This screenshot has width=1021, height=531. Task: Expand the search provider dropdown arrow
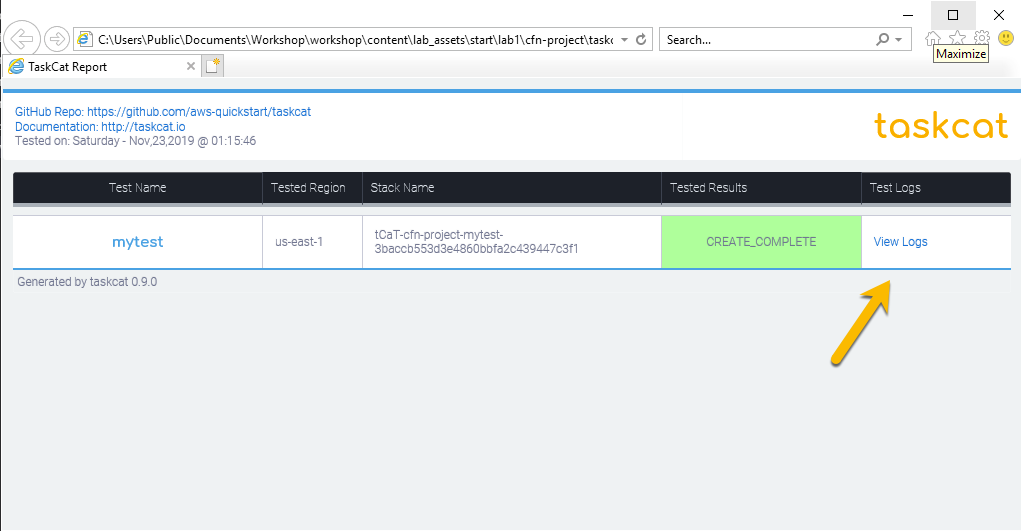point(899,40)
